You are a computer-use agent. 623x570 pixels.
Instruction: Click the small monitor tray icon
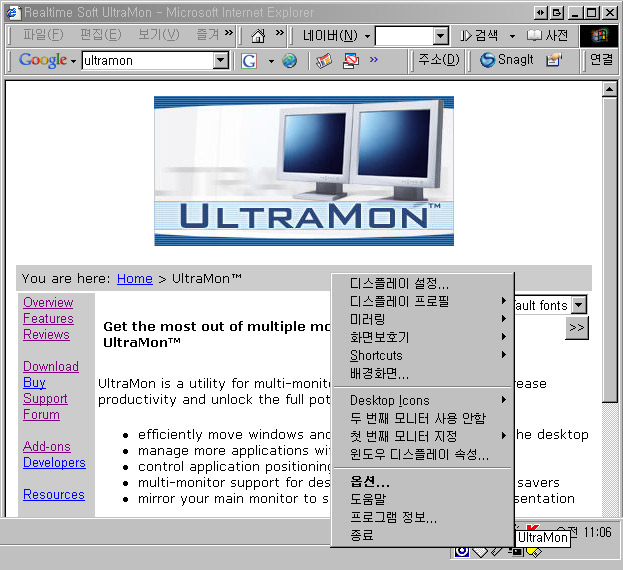coord(516,551)
